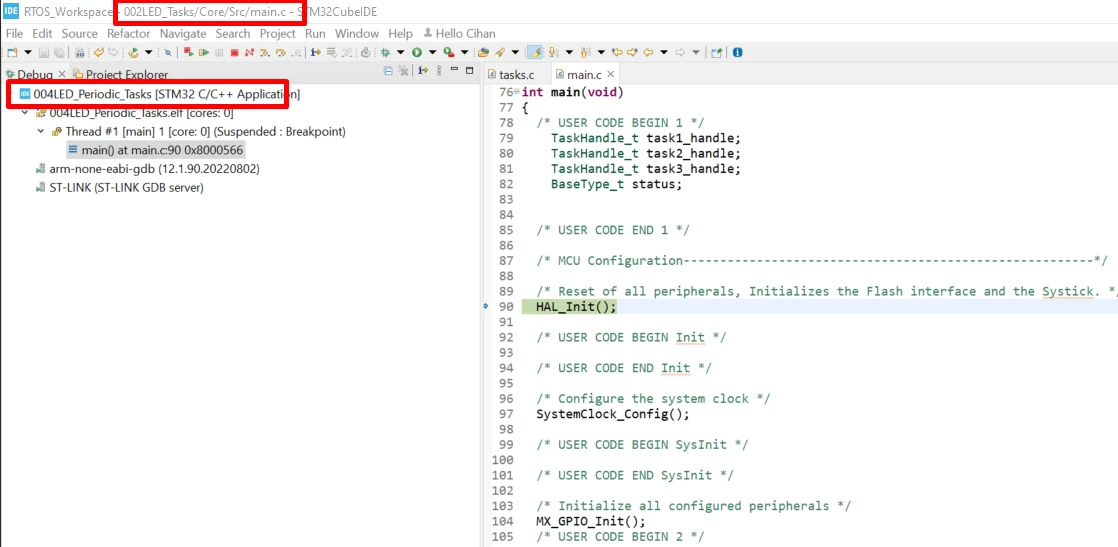Click Collapse All in the Debug view
Viewport: 1118px width, 547px height.
click(388, 71)
